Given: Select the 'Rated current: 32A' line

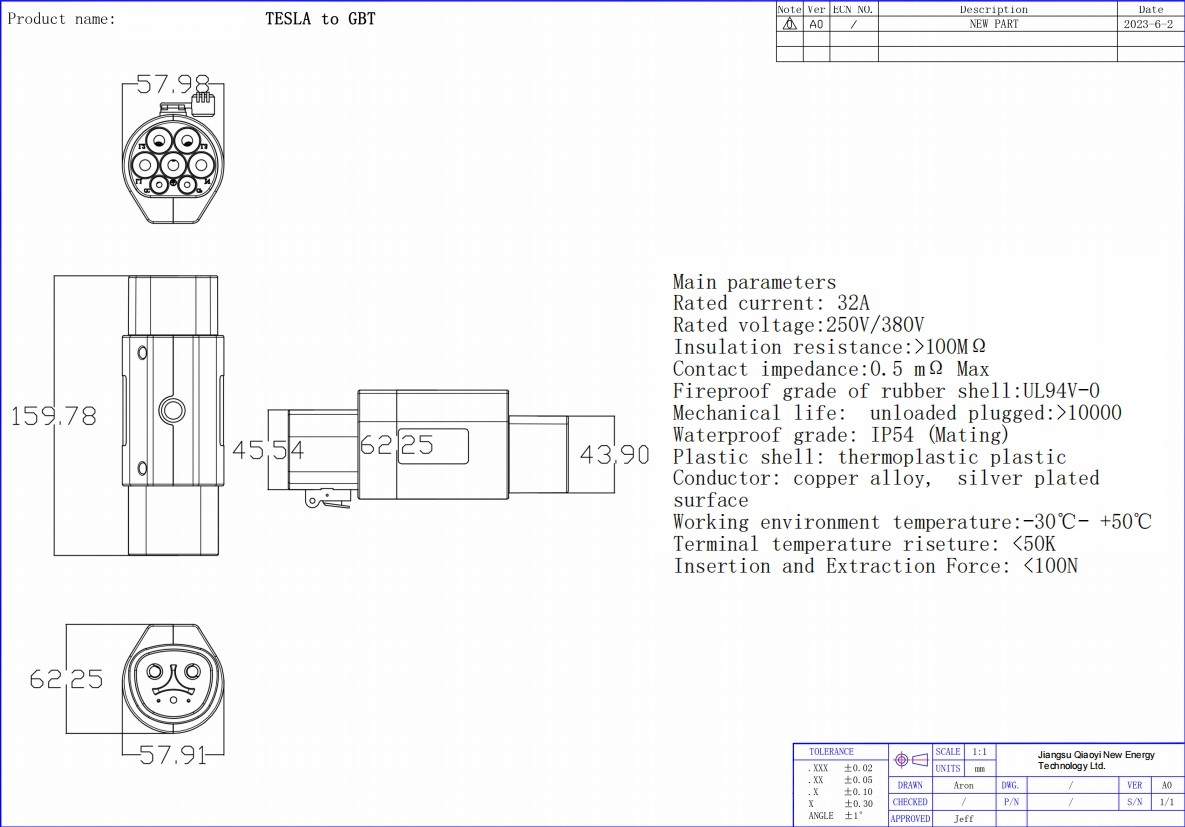Looking at the screenshot, I should click(771, 304).
